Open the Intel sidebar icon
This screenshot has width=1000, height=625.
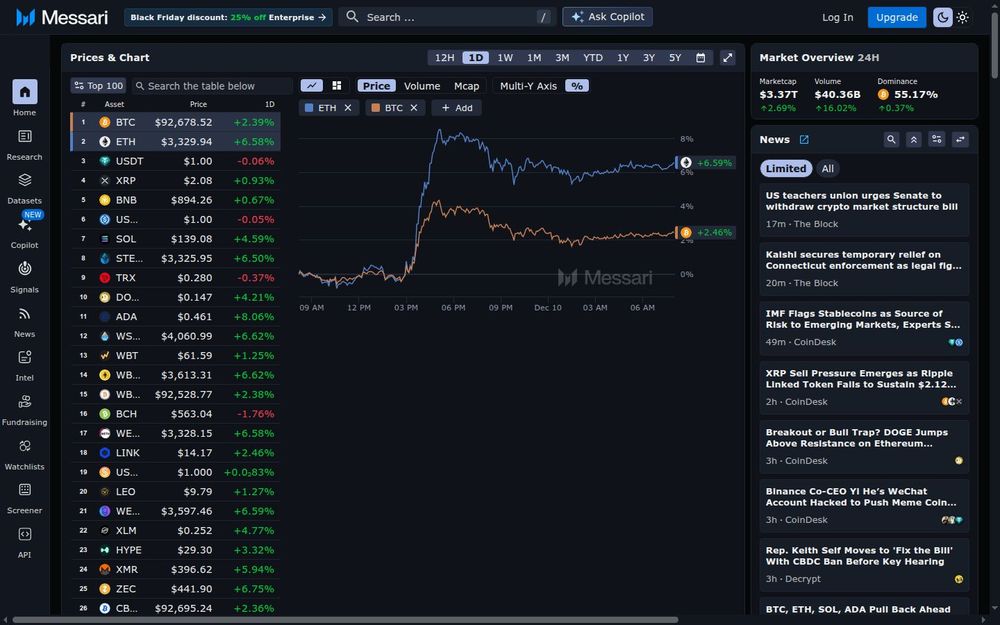[x=24, y=358]
